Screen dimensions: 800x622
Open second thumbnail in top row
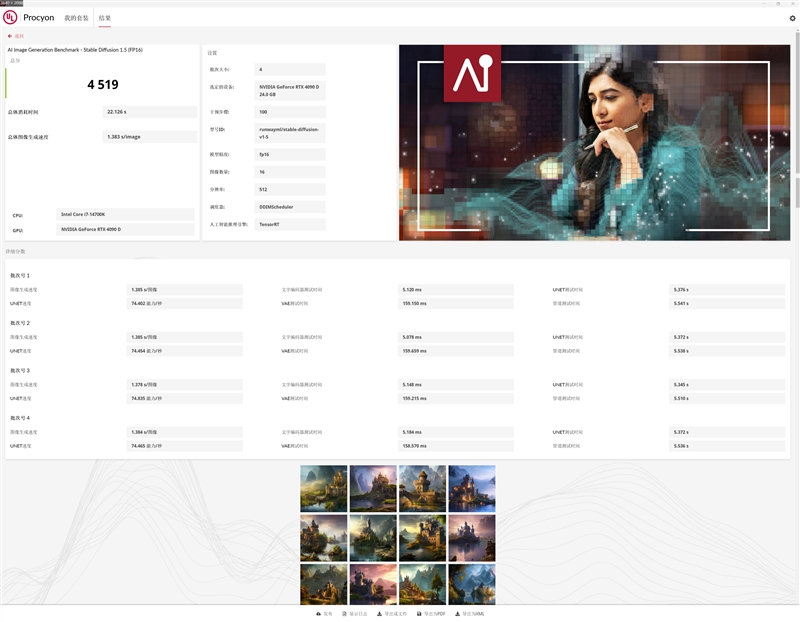(x=373, y=488)
